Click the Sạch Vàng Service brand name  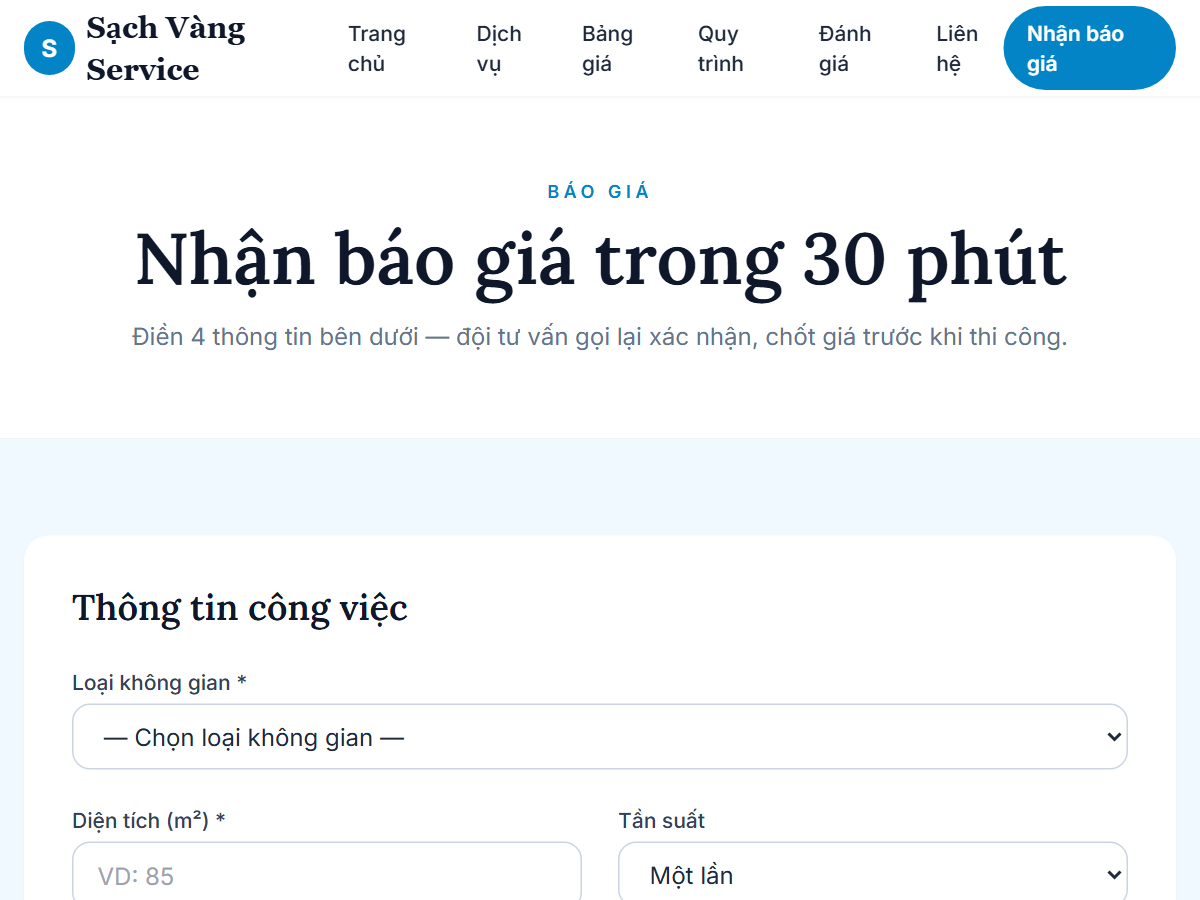(x=166, y=48)
